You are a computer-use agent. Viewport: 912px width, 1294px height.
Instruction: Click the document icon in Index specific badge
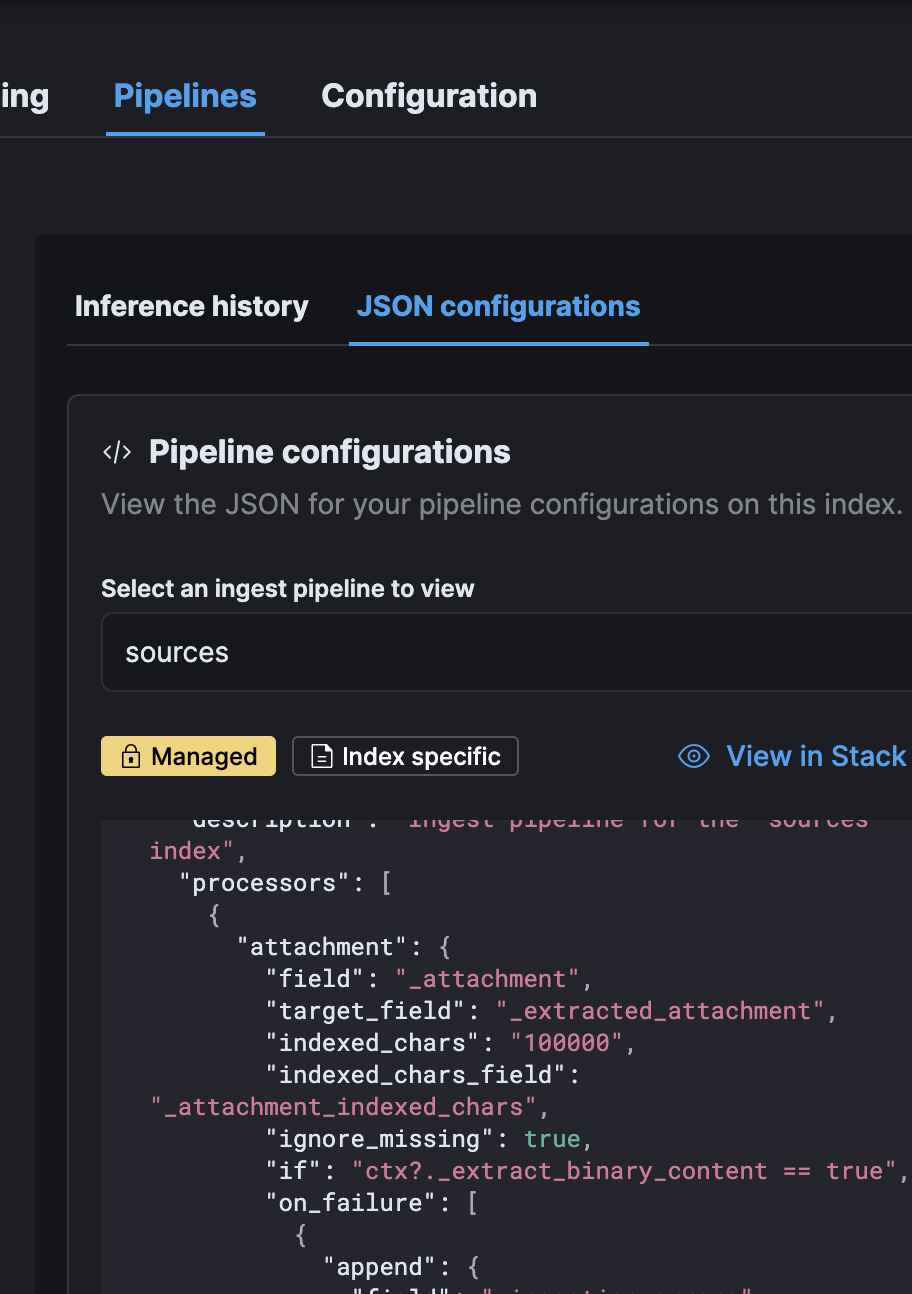321,757
